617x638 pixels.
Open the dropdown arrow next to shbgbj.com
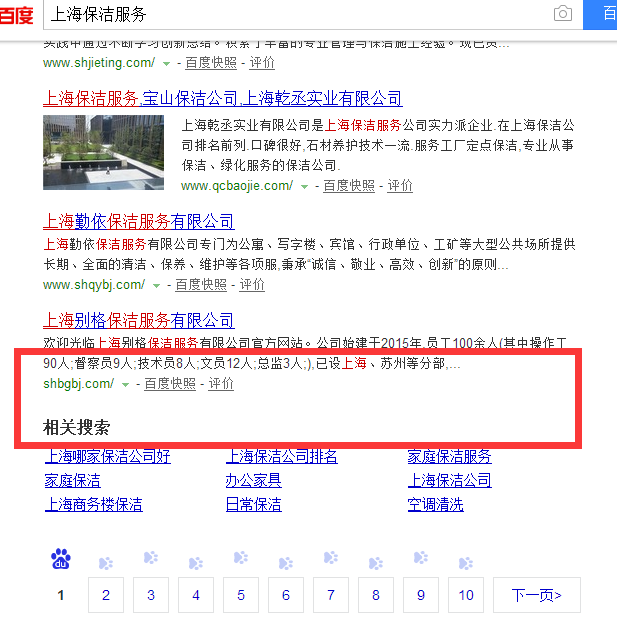pyautogui.click(x=125, y=384)
